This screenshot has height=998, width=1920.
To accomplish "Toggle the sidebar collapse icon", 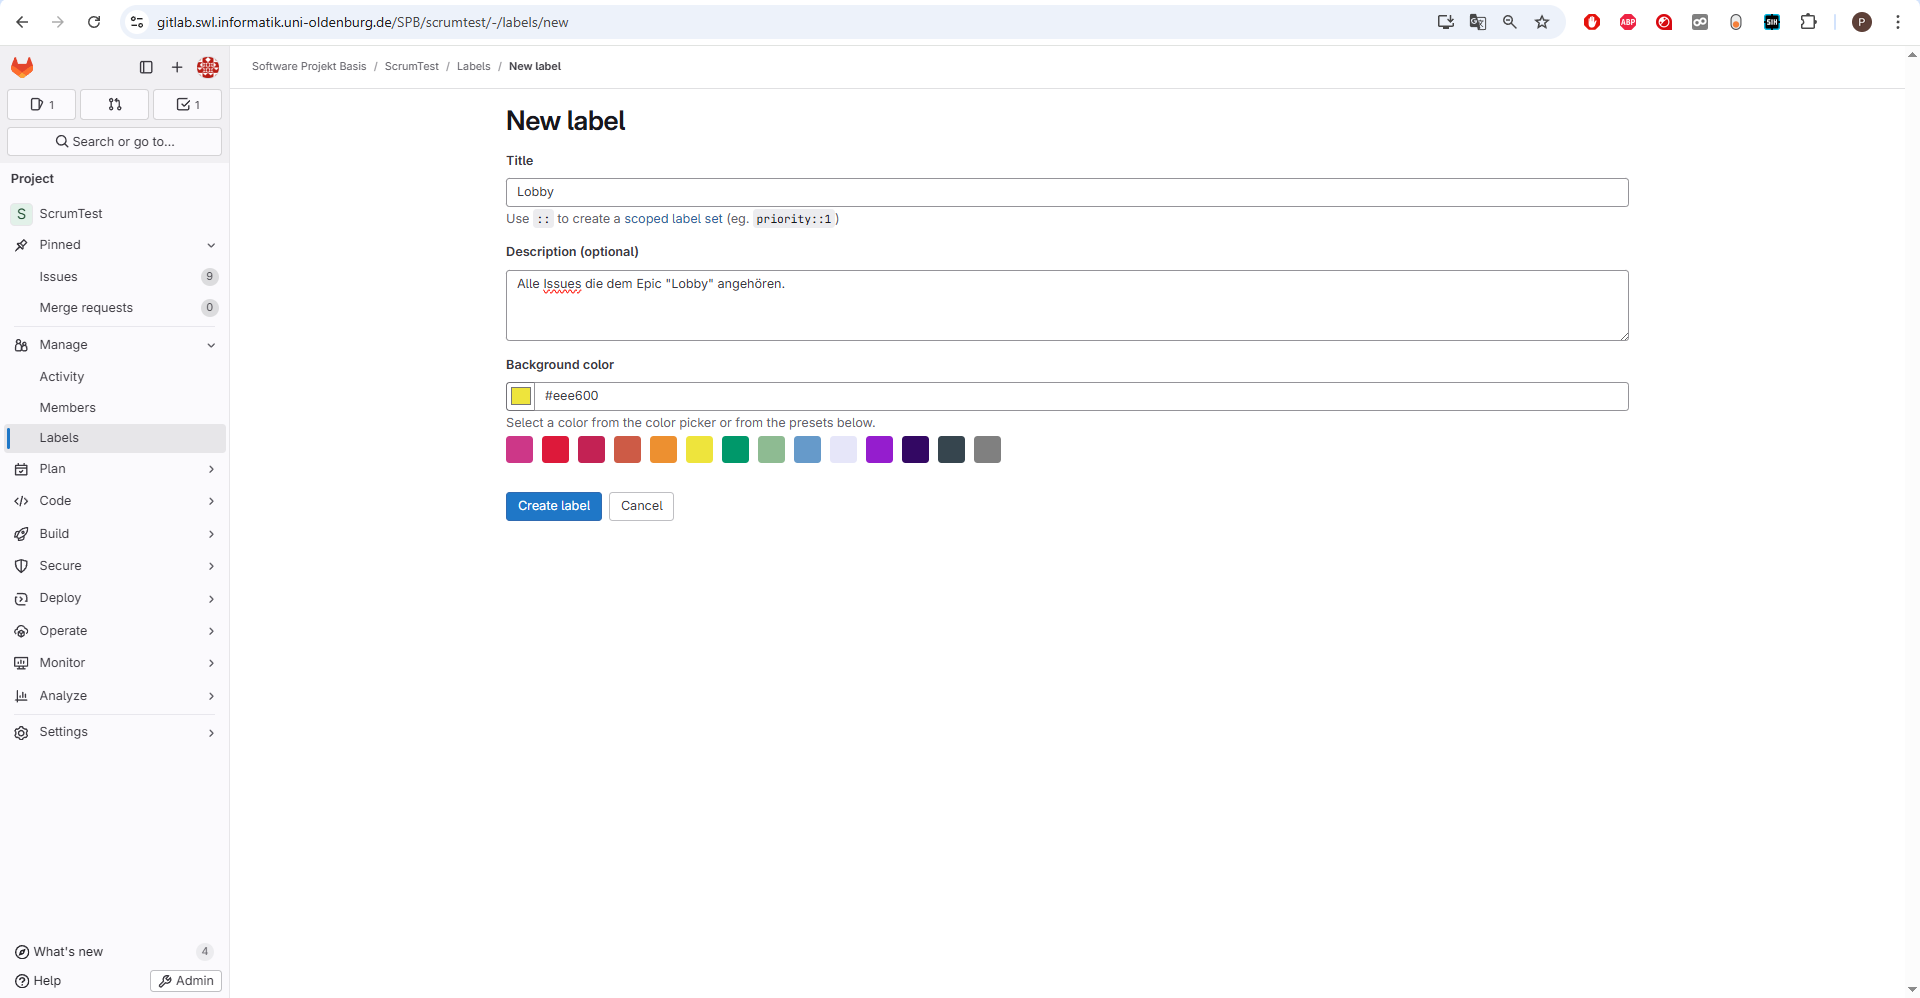I will 146,67.
